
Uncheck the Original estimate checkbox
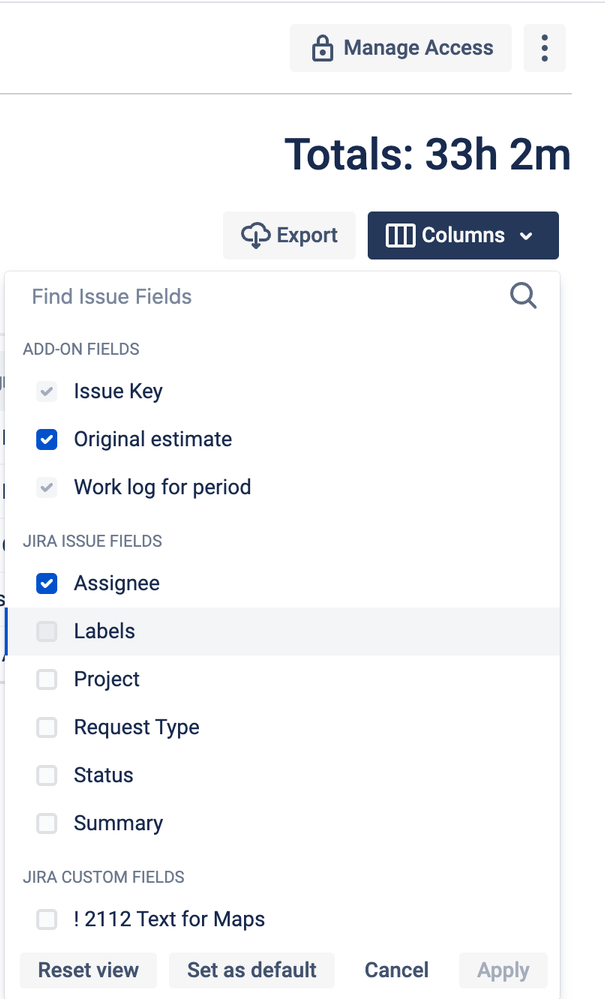(47, 439)
